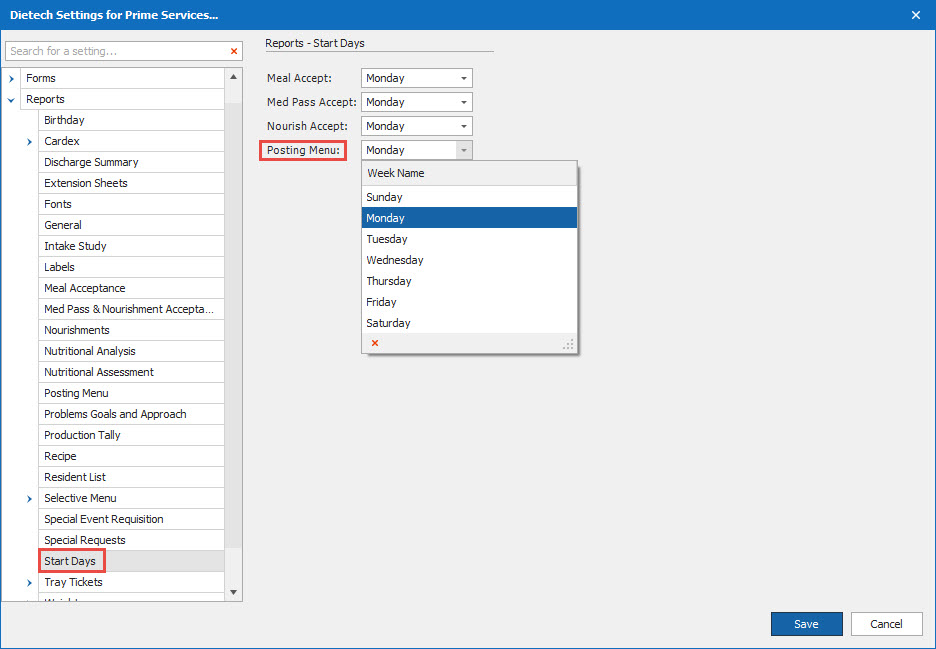This screenshot has height=649, width=936.
Task: Open the Med Pass Accept day dropdown
Action: pos(464,102)
